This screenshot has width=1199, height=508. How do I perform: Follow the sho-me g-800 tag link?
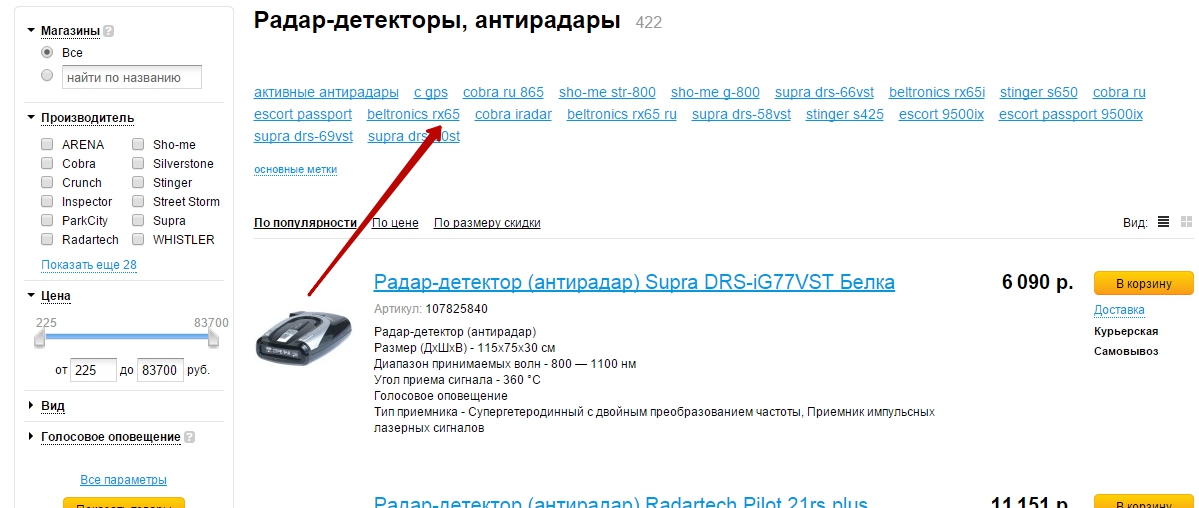[x=715, y=93]
